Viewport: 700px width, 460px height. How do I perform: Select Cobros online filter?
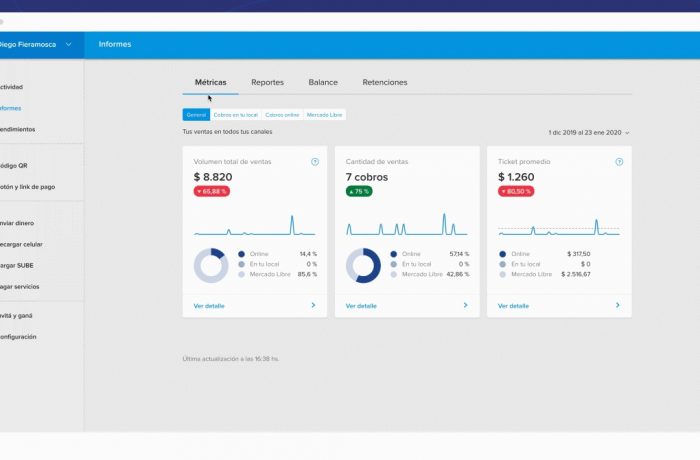click(x=282, y=115)
